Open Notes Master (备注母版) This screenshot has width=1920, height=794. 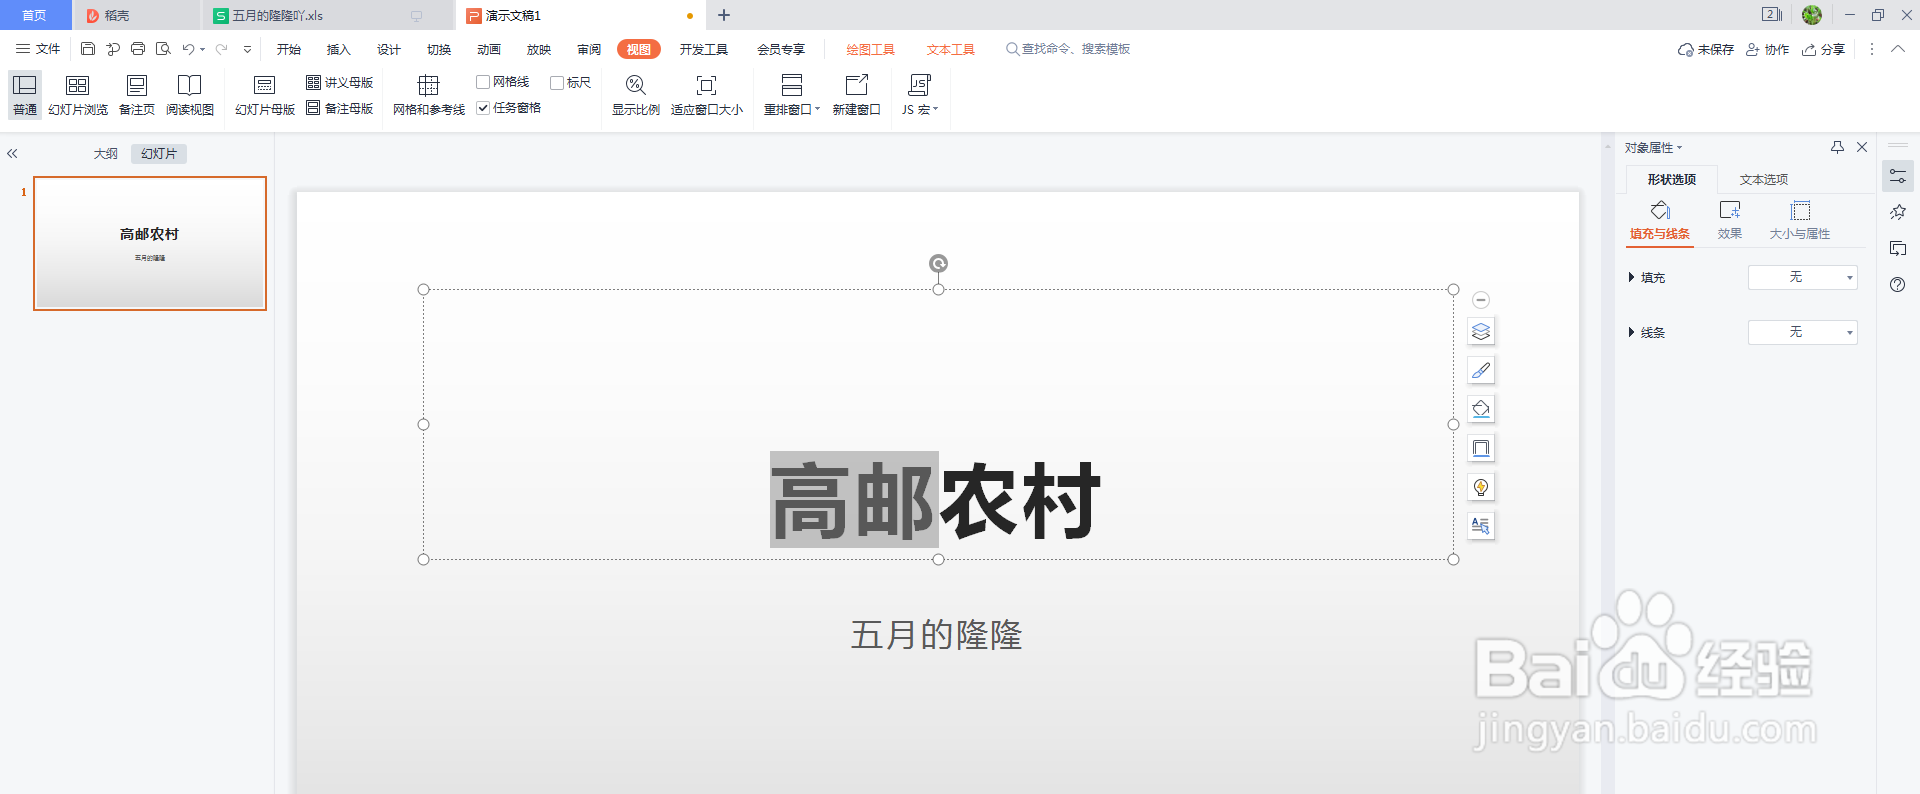tap(340, 108)
